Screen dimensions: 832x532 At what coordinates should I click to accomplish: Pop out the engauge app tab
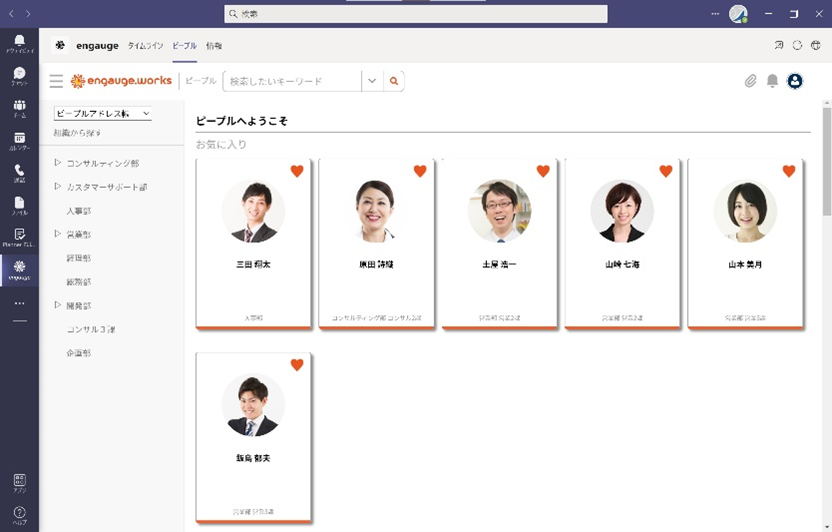(778, 45)
